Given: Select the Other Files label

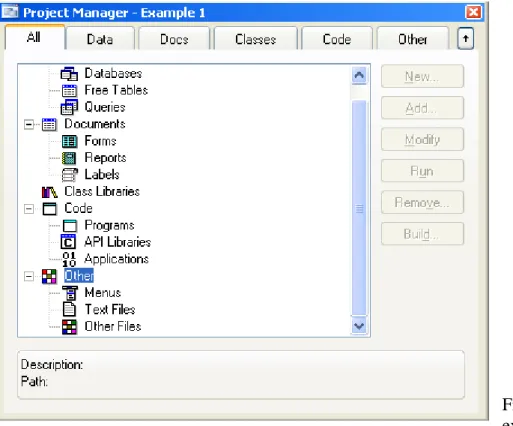Looking at the screenshot, I should pyautogui.click(x=113, y=326).
